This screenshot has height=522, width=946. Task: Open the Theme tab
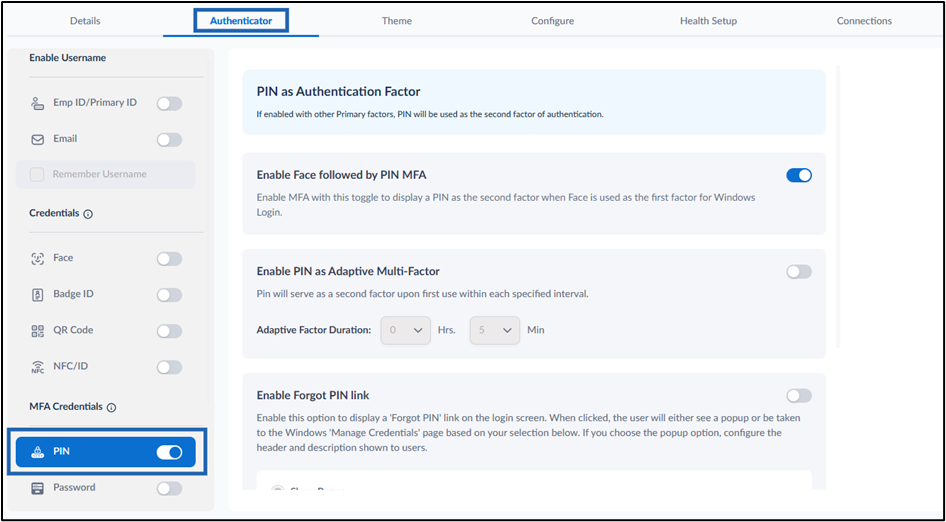click(397, 21)
